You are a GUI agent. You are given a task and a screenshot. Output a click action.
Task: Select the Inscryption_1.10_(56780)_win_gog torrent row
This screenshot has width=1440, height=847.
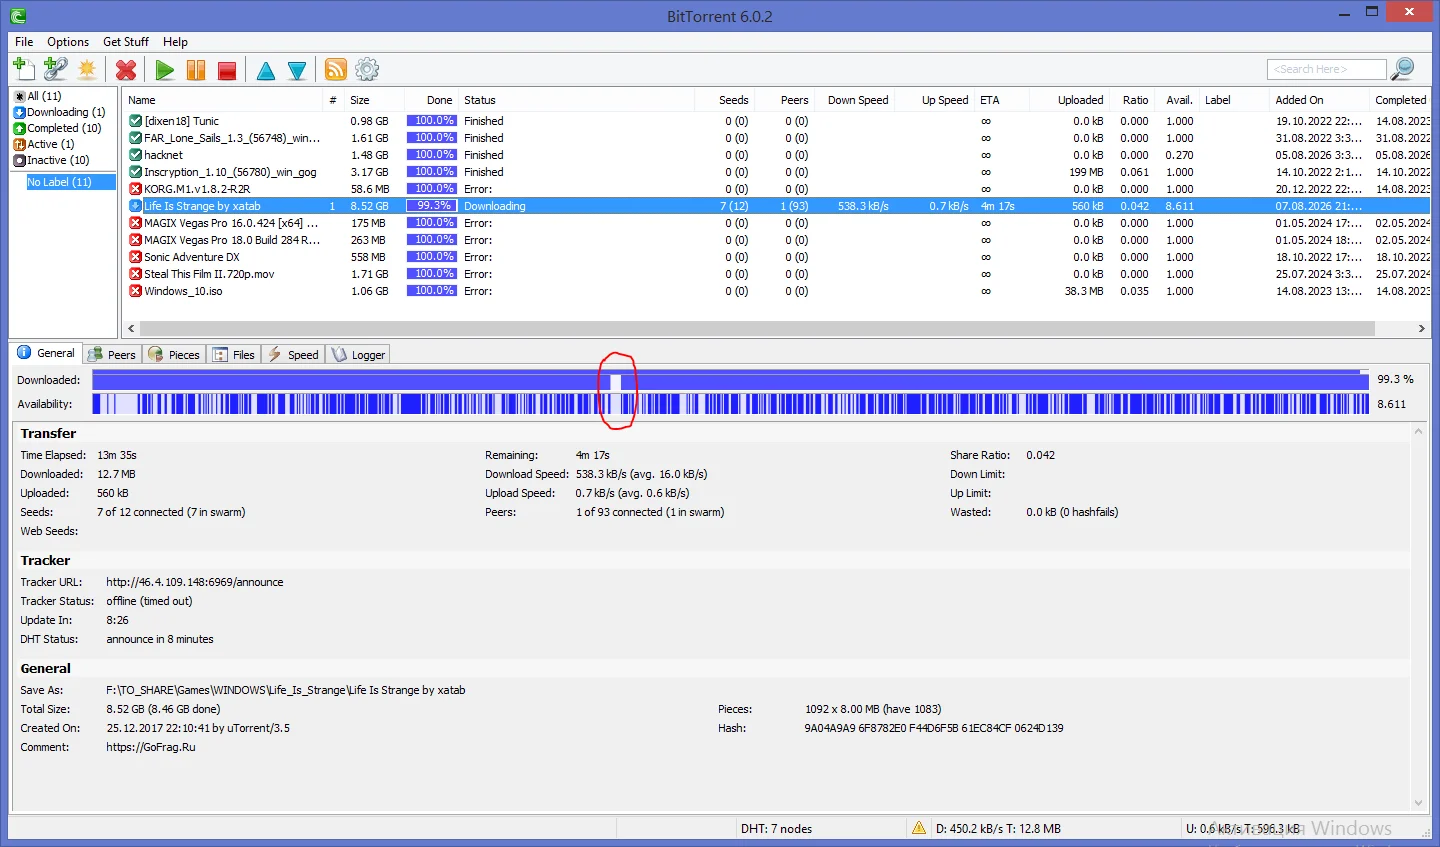click(x=777, y=172)
